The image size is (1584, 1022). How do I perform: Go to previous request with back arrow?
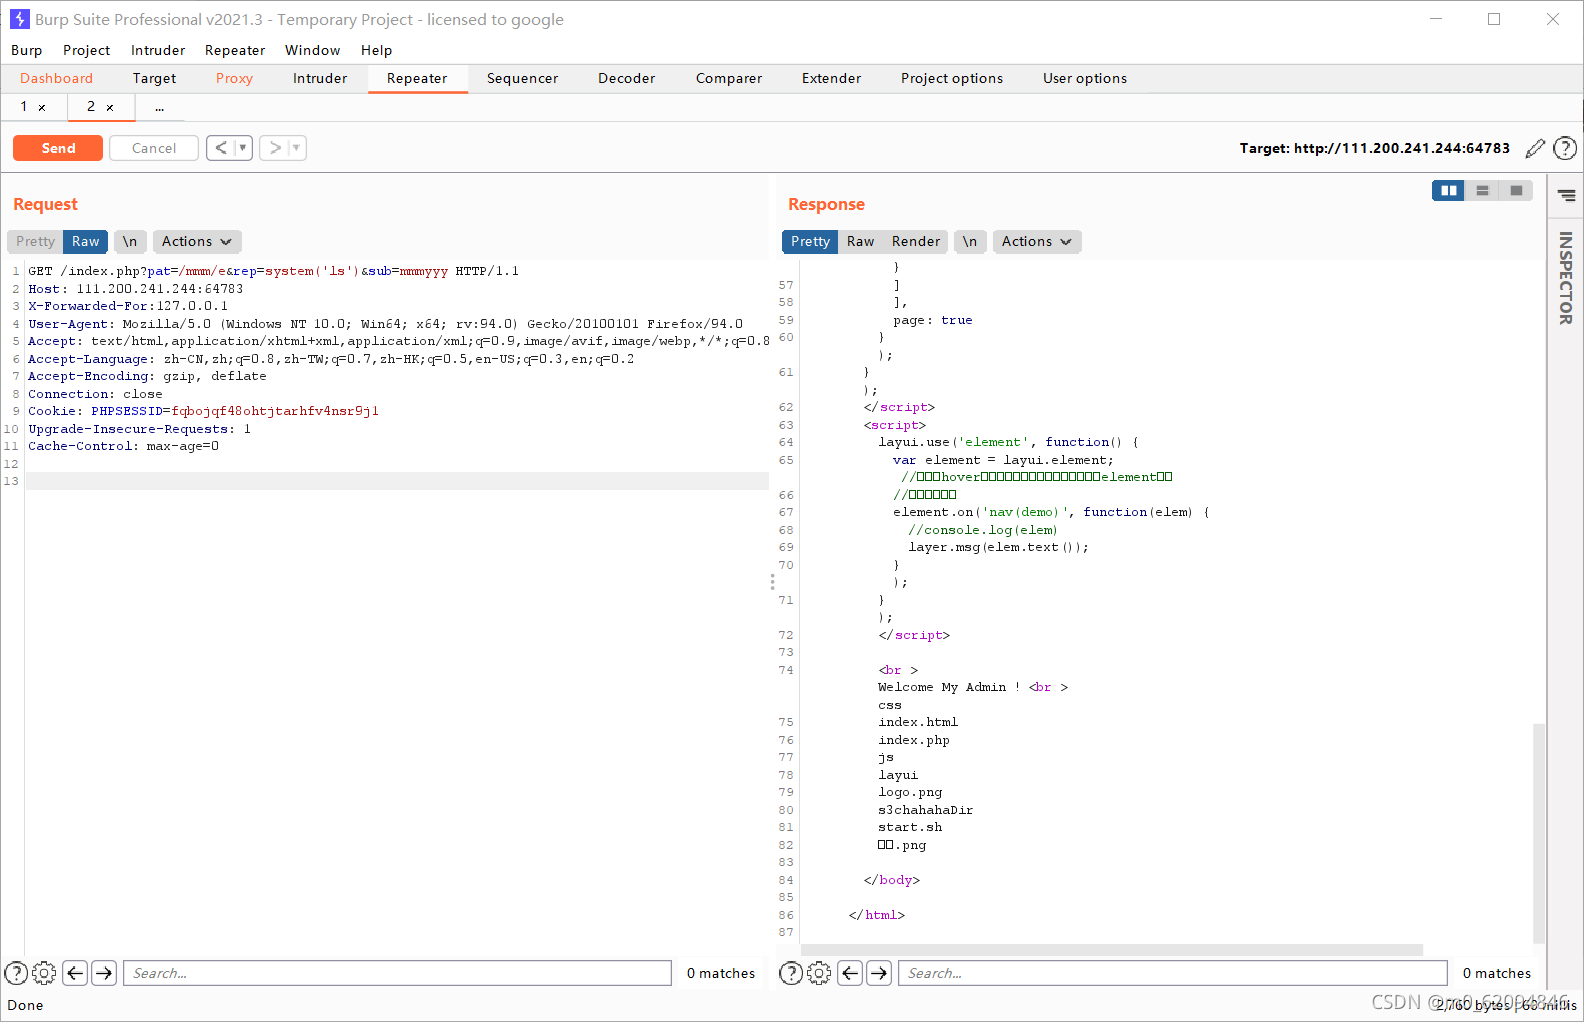221,148
